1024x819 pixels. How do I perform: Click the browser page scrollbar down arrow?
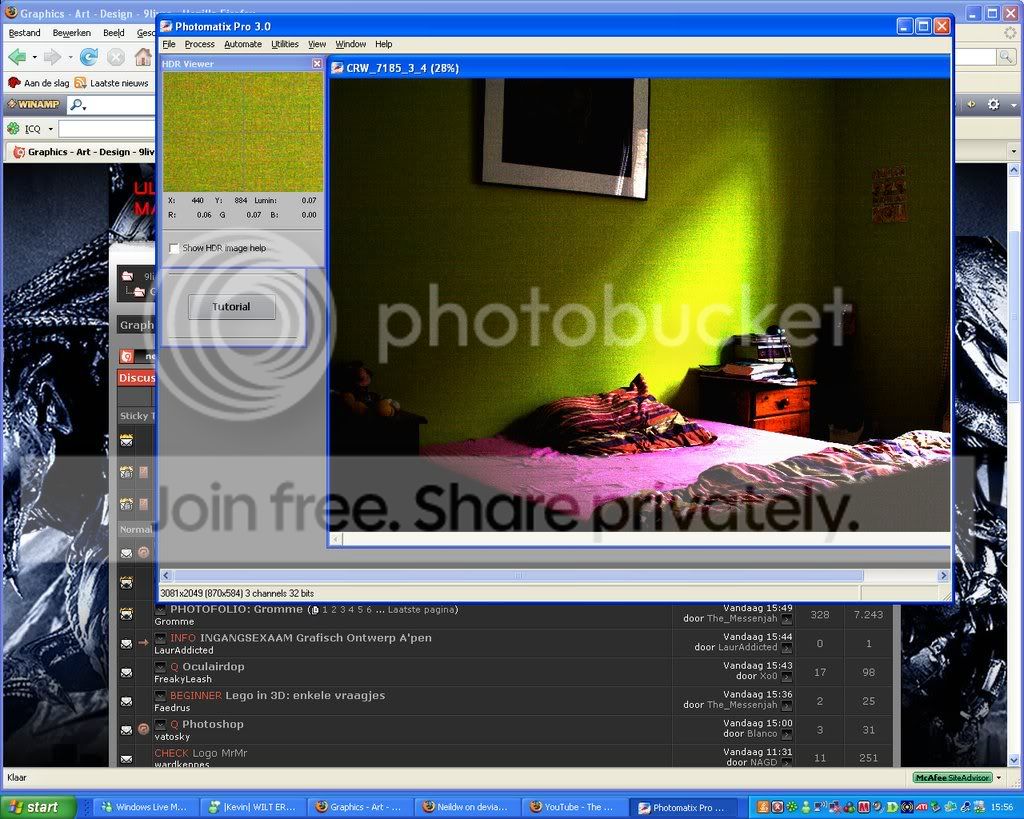click(x=1014, y=760)
